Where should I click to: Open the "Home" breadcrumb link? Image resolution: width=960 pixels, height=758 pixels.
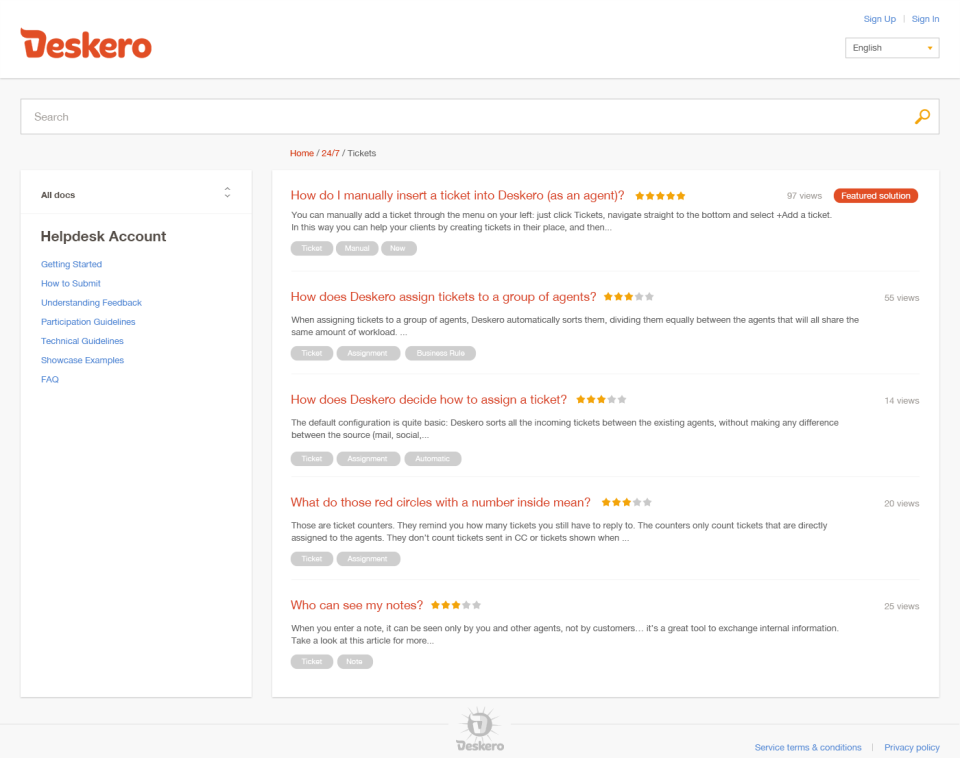301,153
